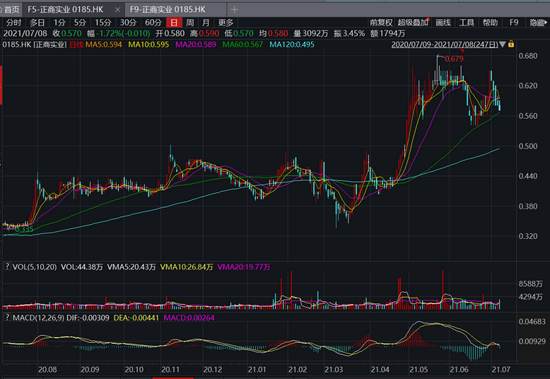550x379 pixels.
Task: Click the 量3092万 volume value
Action: (311, 34)
